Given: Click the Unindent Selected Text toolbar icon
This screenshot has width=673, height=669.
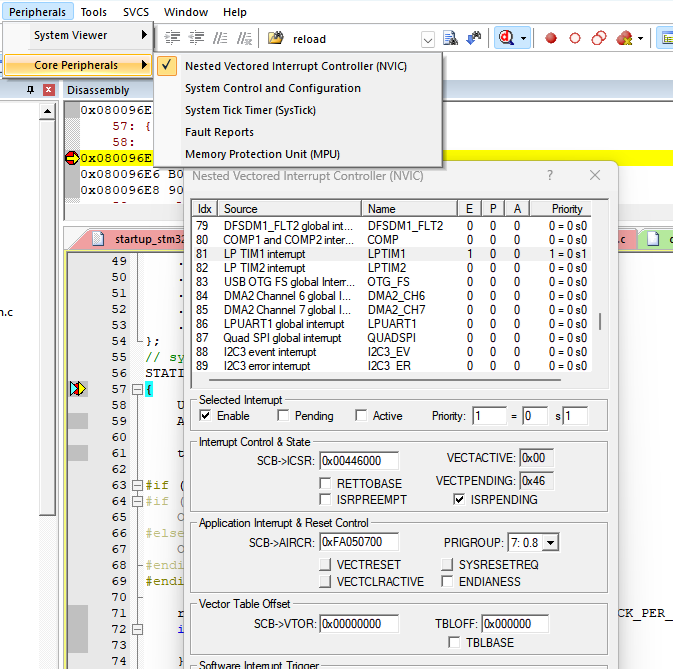Looking at the screenshot, I should pyautogui.click(x=197, y=39).
